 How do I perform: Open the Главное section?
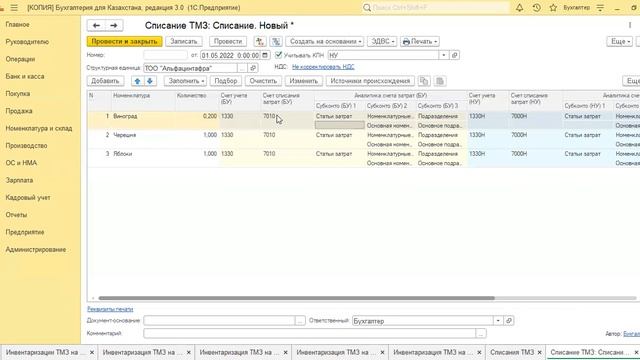(18, 24)
